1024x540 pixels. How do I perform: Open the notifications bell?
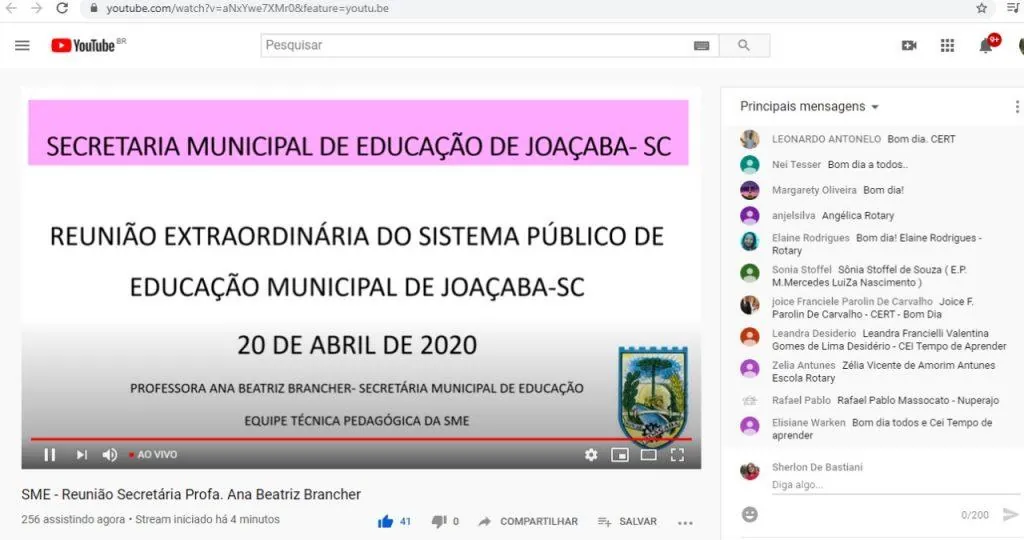click(x=985, y=46)
